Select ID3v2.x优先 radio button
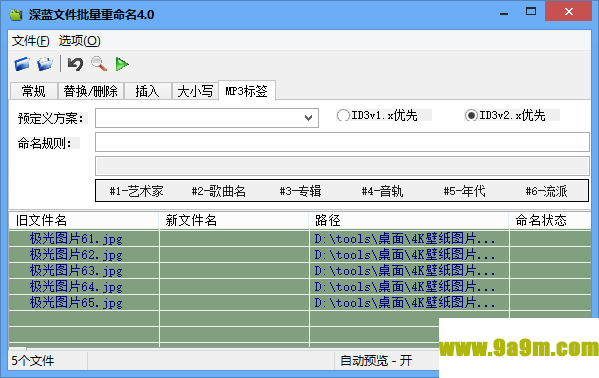The height and width of the screenshot is (378, 599). [471, 115]
